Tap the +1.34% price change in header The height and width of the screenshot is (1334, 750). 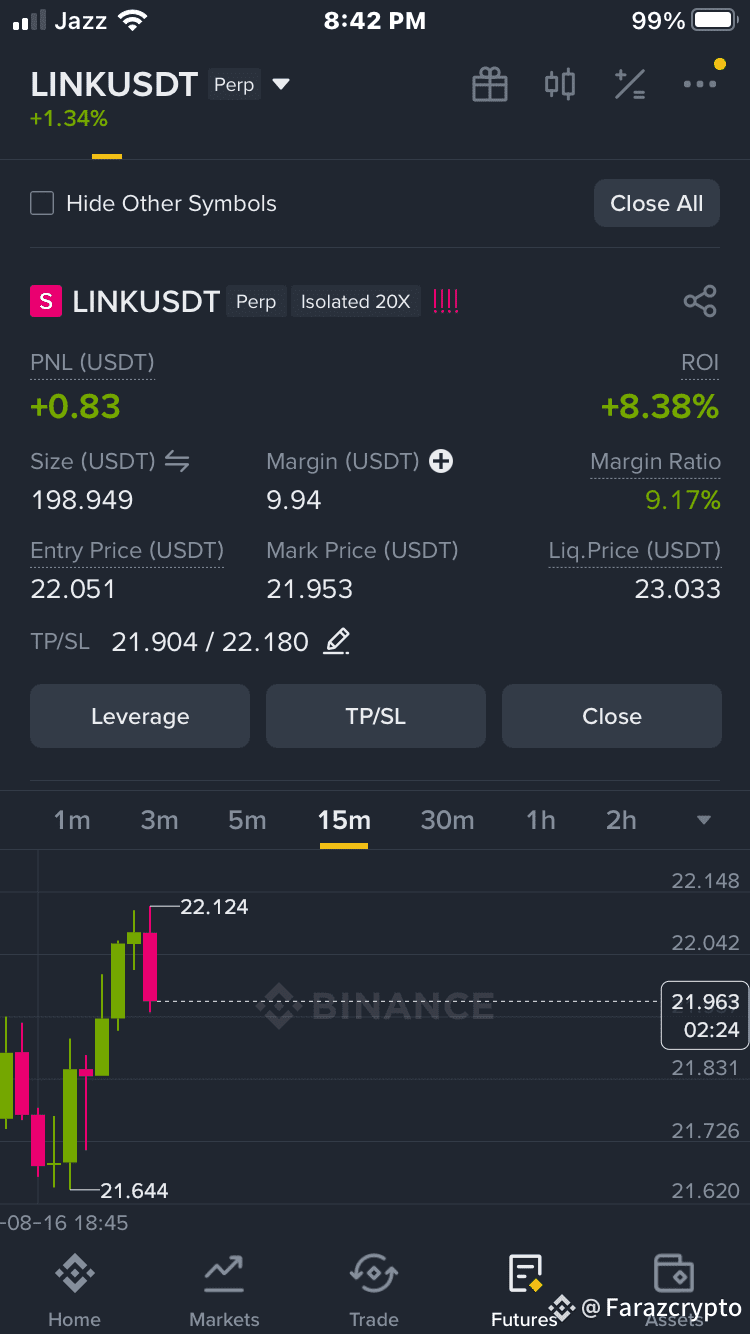tap(69, 119)
